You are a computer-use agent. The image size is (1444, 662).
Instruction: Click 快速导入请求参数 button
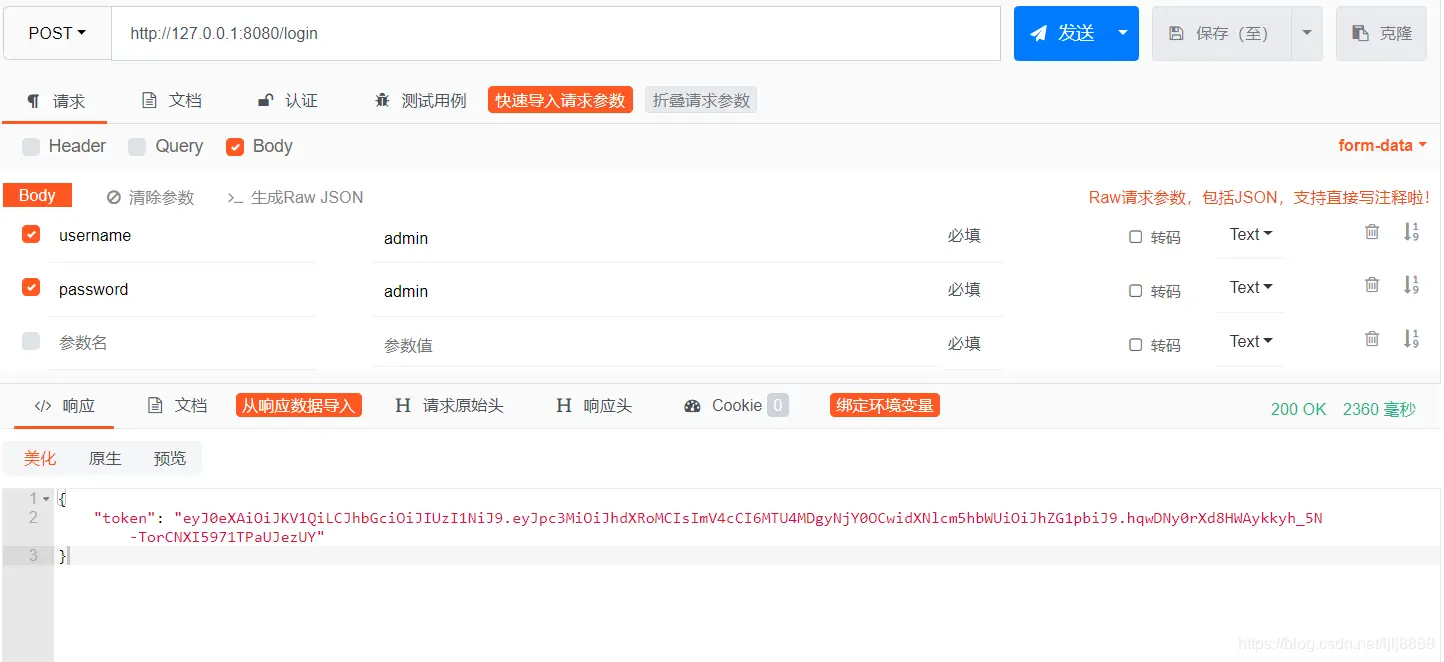tap(560, 100)
